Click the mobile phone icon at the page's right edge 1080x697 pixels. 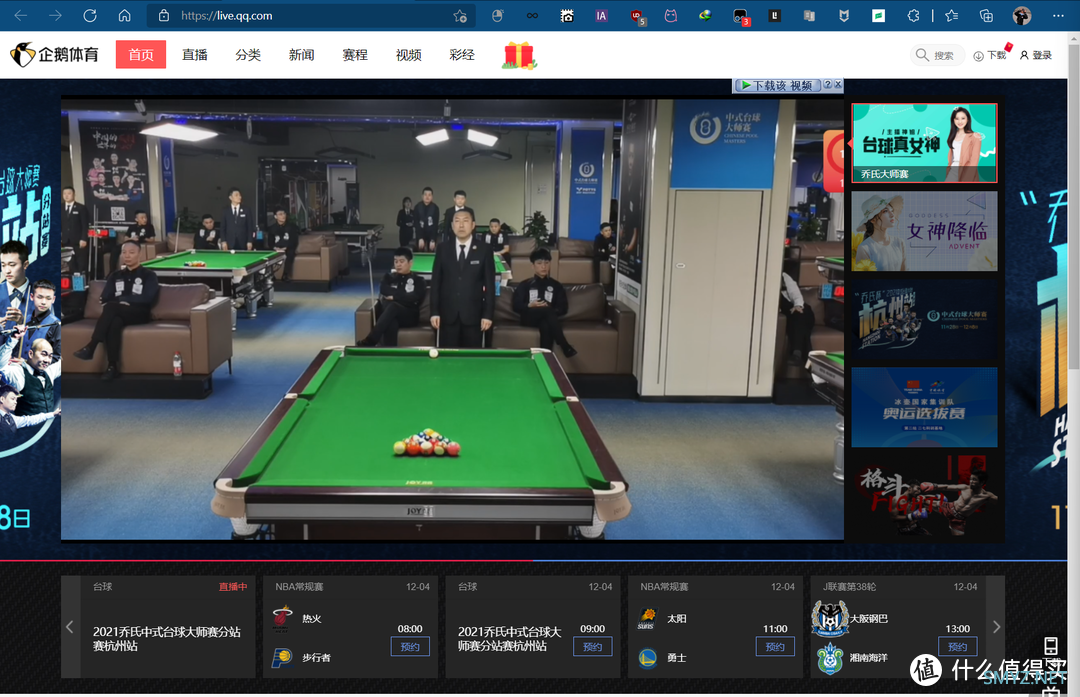coord(1050,645)
